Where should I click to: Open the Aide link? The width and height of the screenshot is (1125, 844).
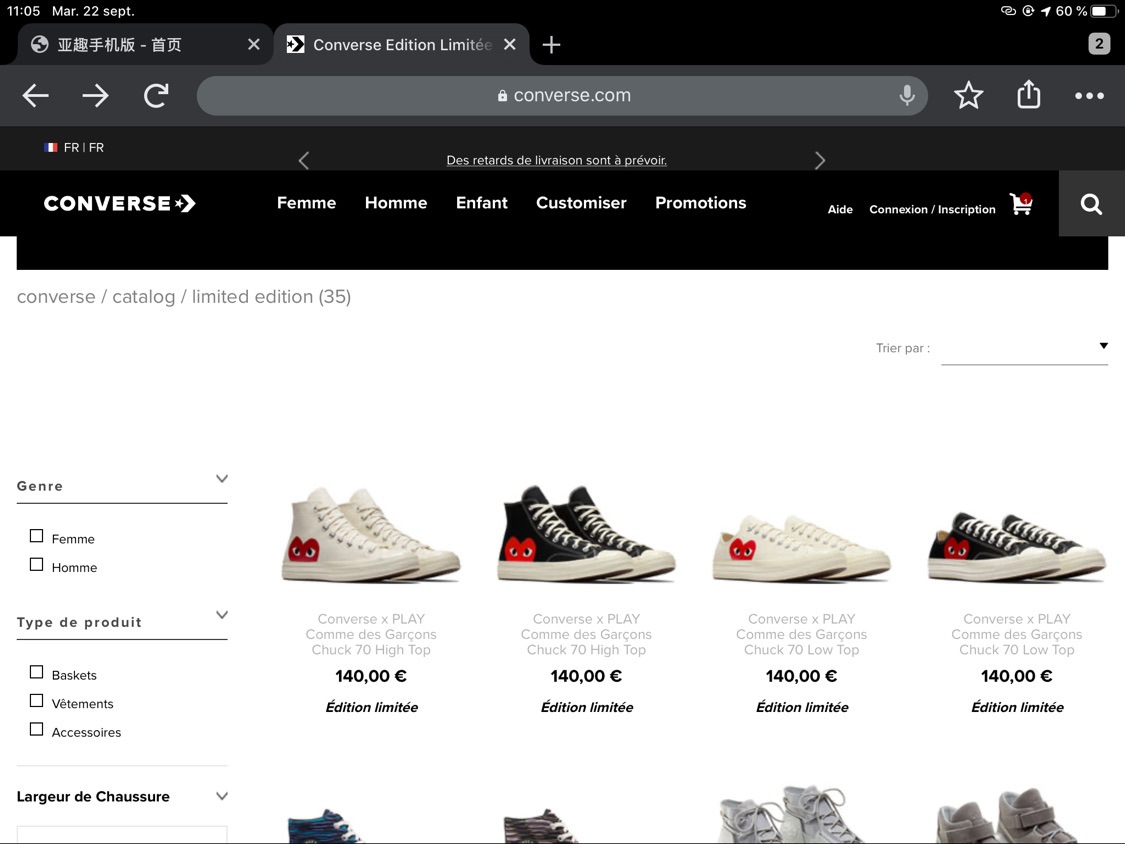pyautogui.click(x=840, y=210)
